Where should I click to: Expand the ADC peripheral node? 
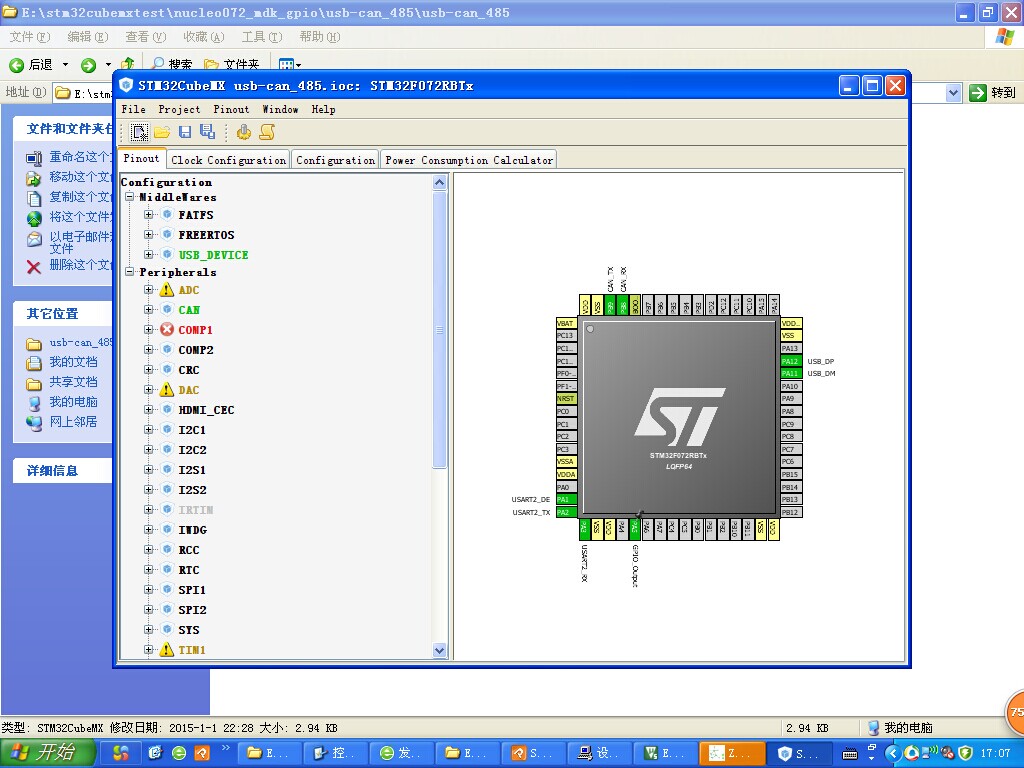149,289
